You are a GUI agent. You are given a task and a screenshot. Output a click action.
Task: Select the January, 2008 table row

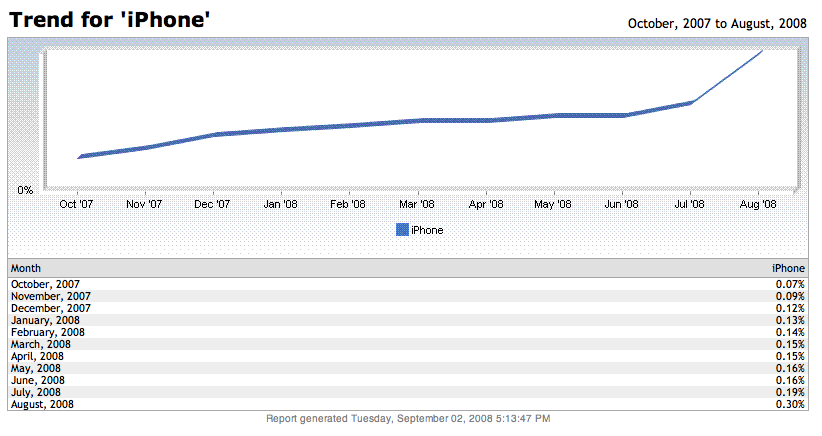coord(408,320)
